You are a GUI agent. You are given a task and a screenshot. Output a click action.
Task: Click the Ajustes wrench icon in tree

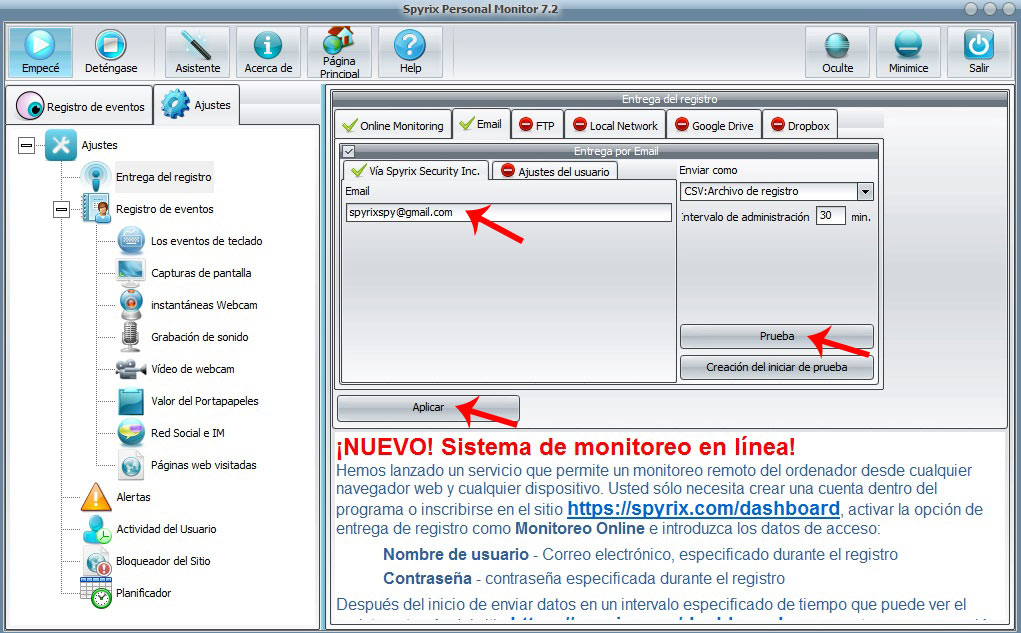tap(61, 145)
